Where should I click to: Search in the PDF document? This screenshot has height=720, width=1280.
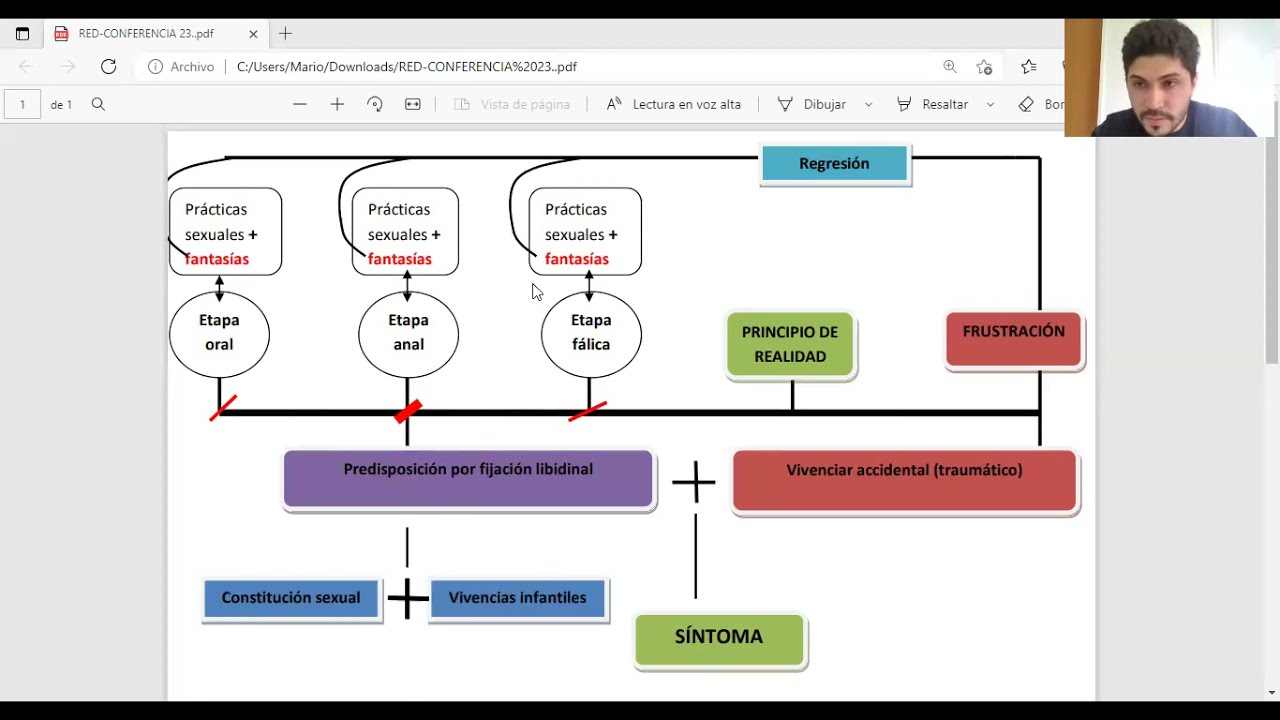[98, 104]
